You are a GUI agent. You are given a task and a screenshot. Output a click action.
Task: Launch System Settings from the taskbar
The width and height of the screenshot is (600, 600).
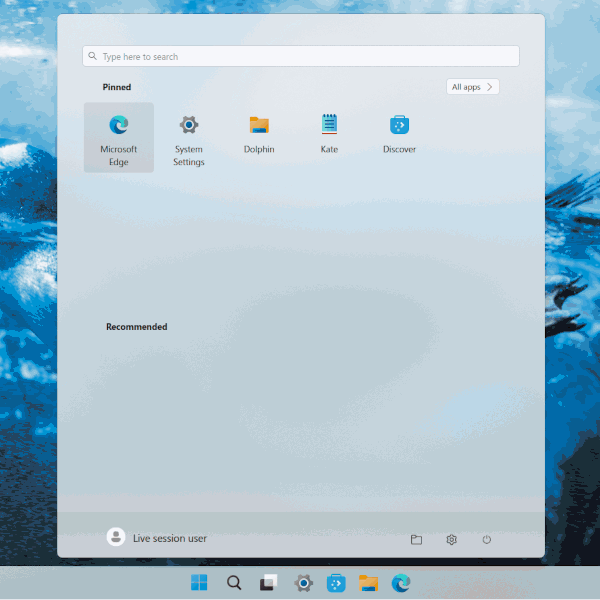pos(303,583)
